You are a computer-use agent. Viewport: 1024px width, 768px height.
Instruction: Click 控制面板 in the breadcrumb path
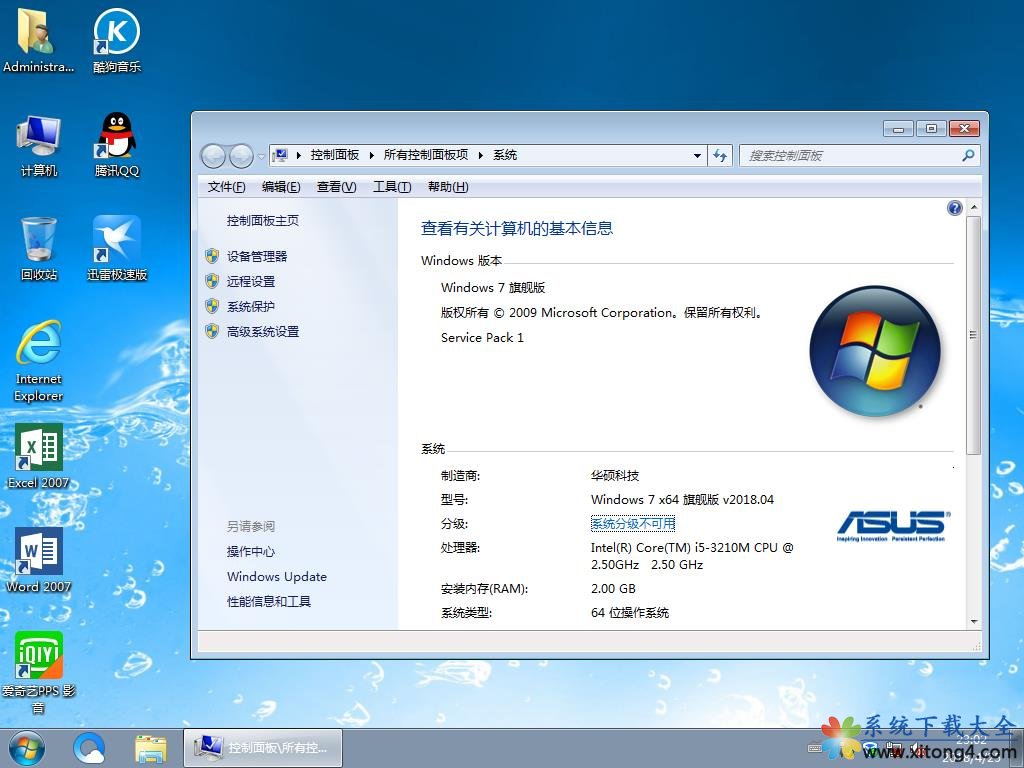(x=334, y=155)
